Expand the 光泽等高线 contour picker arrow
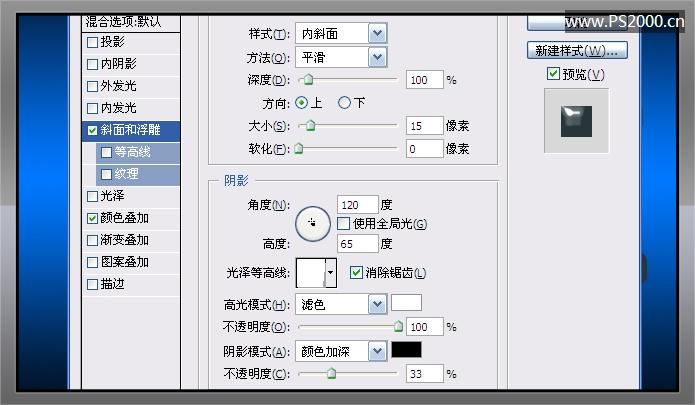The height and width of the screenshot is (405, 695). [331, 273]
